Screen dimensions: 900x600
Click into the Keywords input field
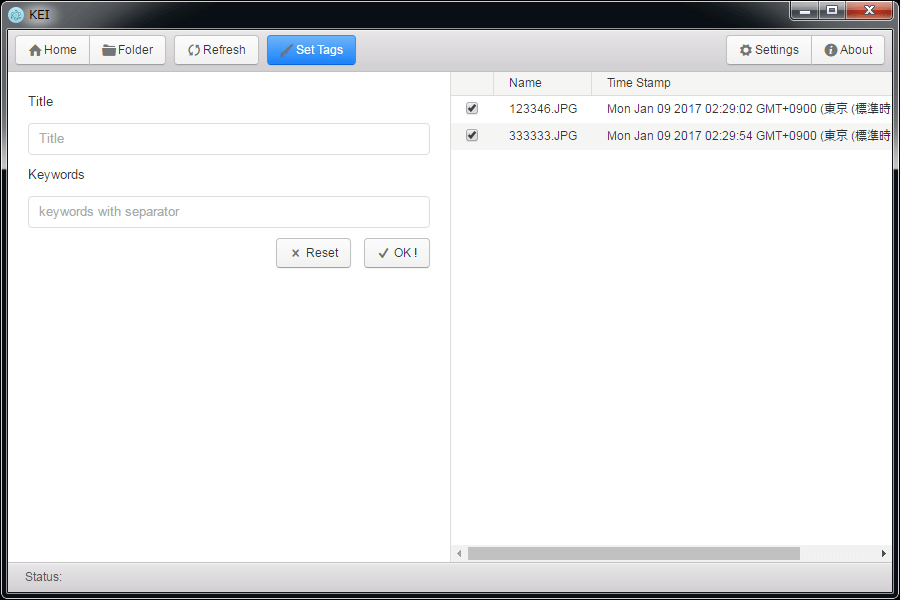click(229, 212)
